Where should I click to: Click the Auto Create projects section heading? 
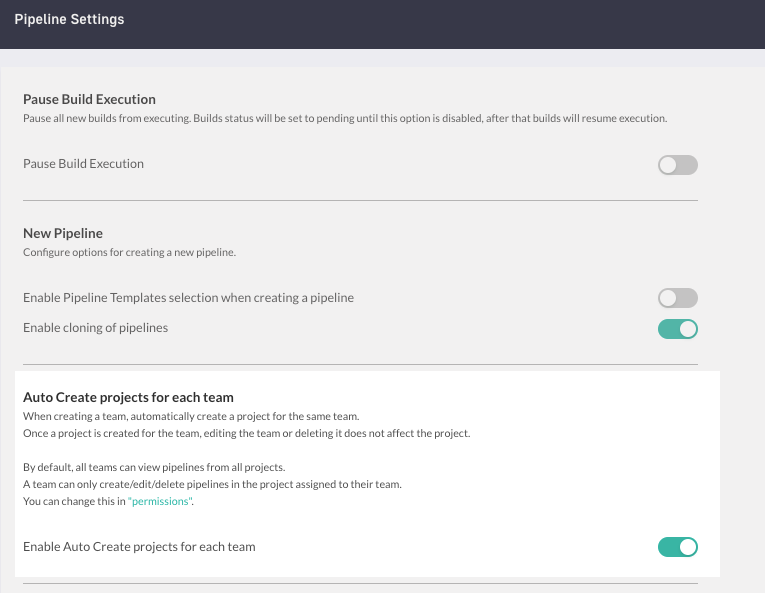[x=128, y=397]
